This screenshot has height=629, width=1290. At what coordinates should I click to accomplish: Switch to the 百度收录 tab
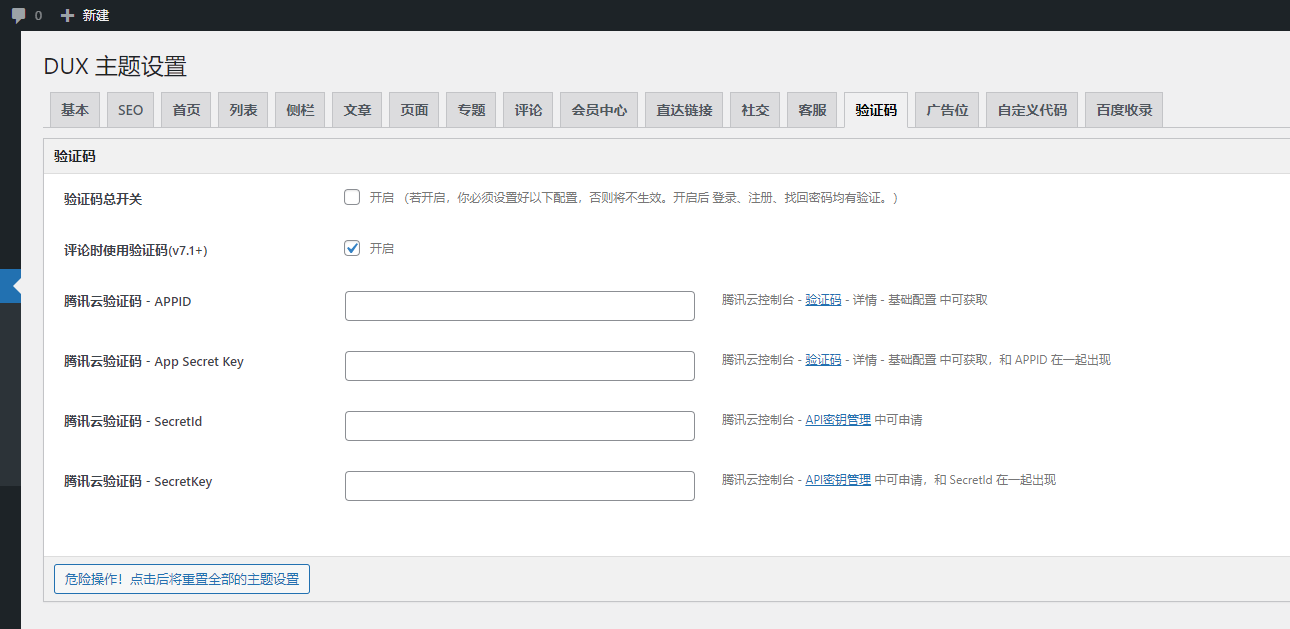pyautogui.click(x=1125, y=110)
